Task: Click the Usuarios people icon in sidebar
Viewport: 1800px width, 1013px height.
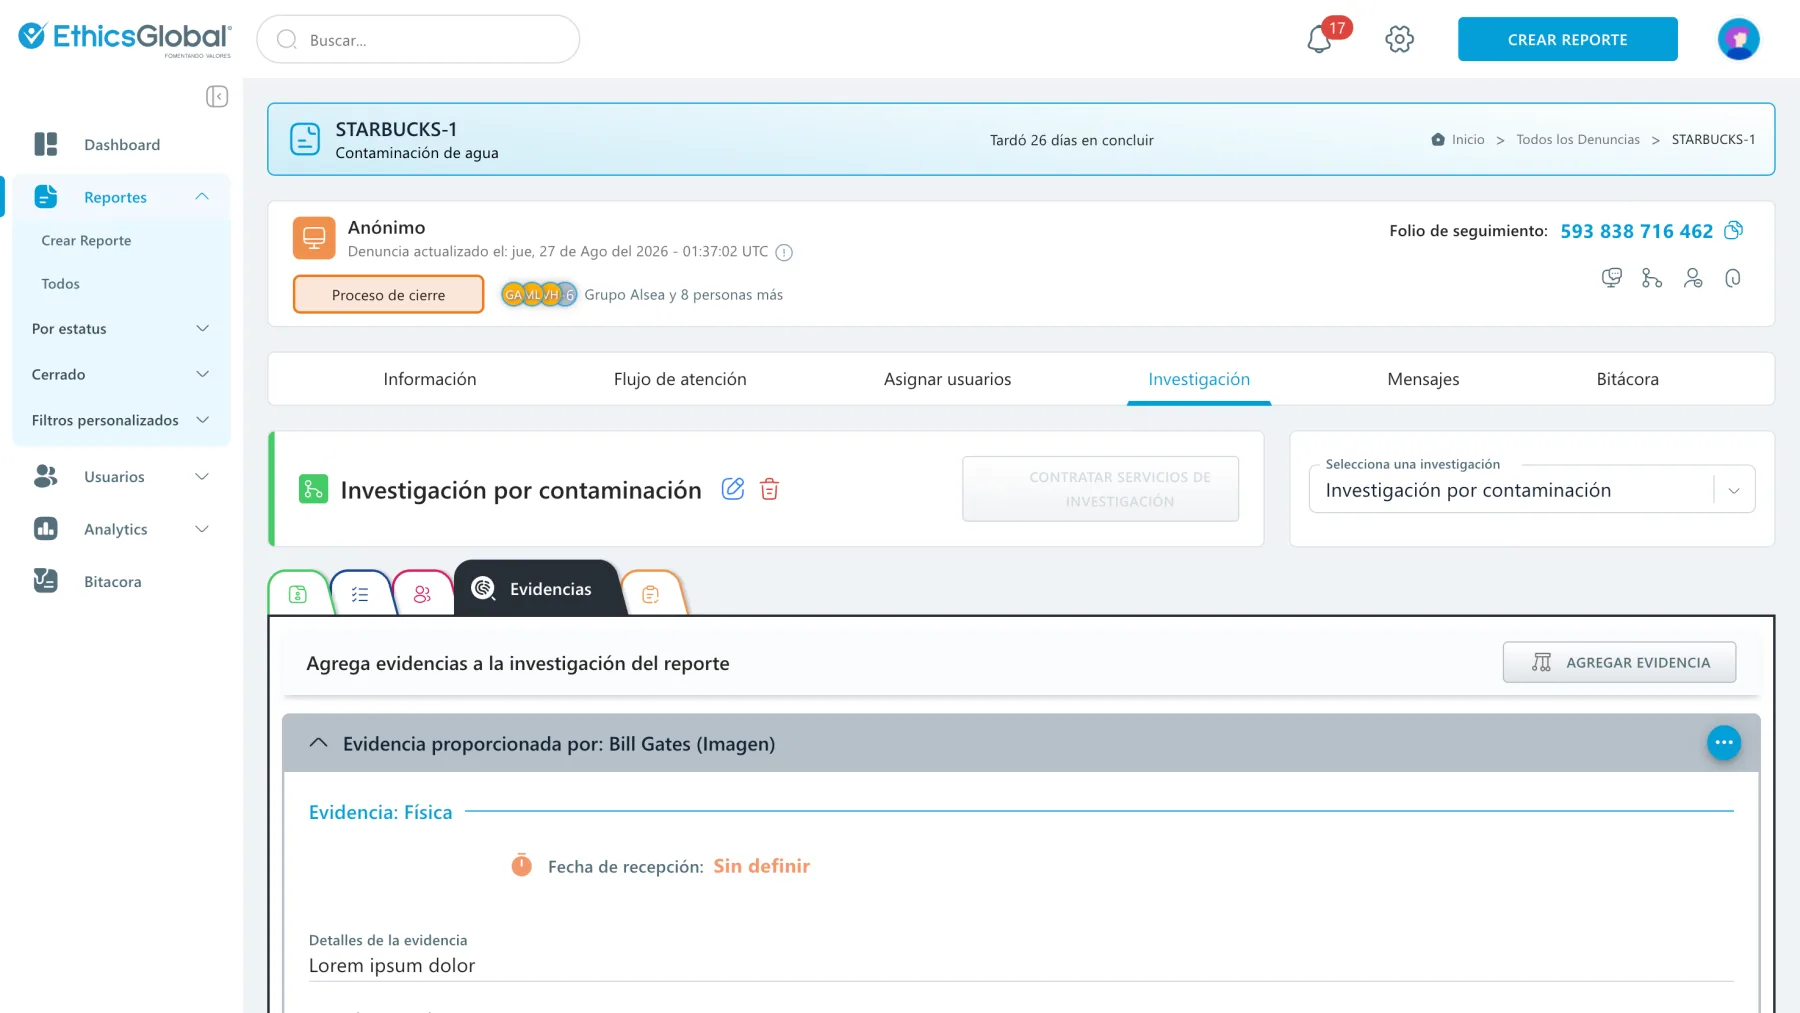Action: 46,476
